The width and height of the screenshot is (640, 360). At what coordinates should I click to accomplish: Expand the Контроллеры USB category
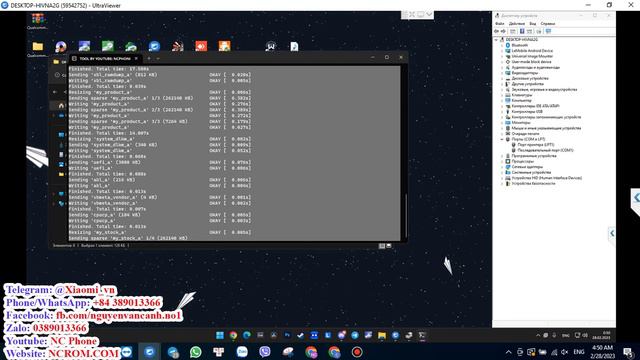point(502,111)
